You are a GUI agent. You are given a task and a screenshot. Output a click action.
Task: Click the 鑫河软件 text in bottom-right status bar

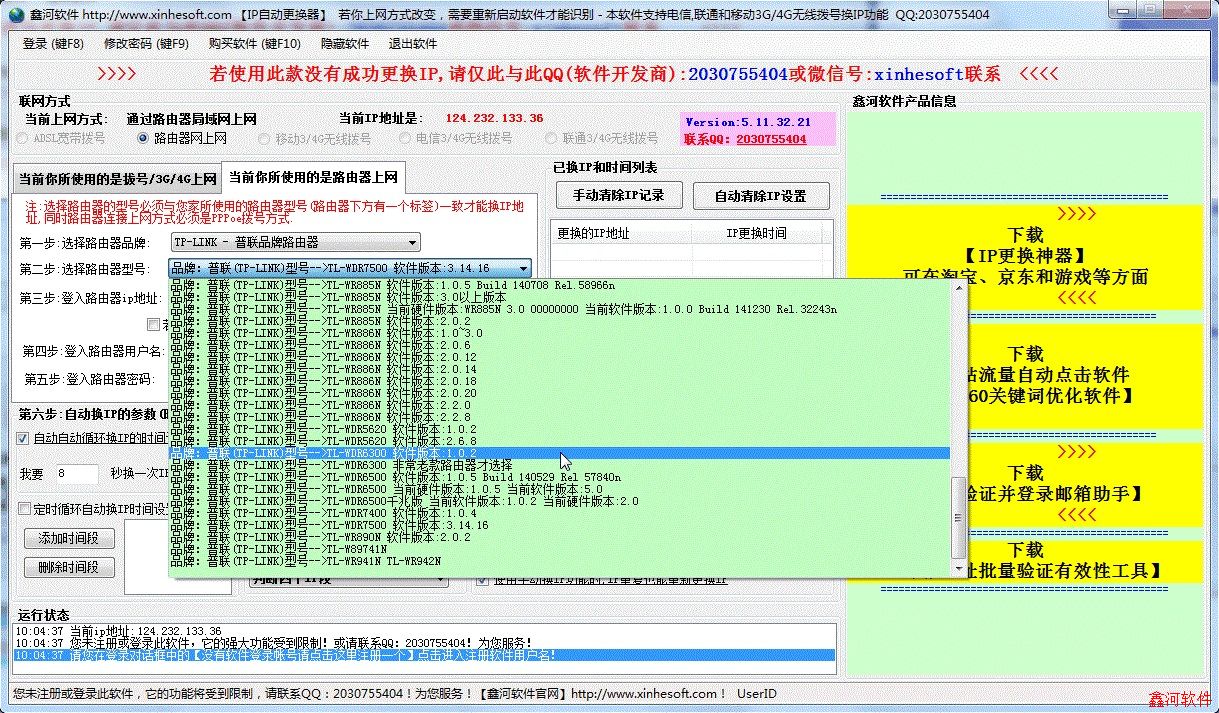click(x=1179, y=699)
